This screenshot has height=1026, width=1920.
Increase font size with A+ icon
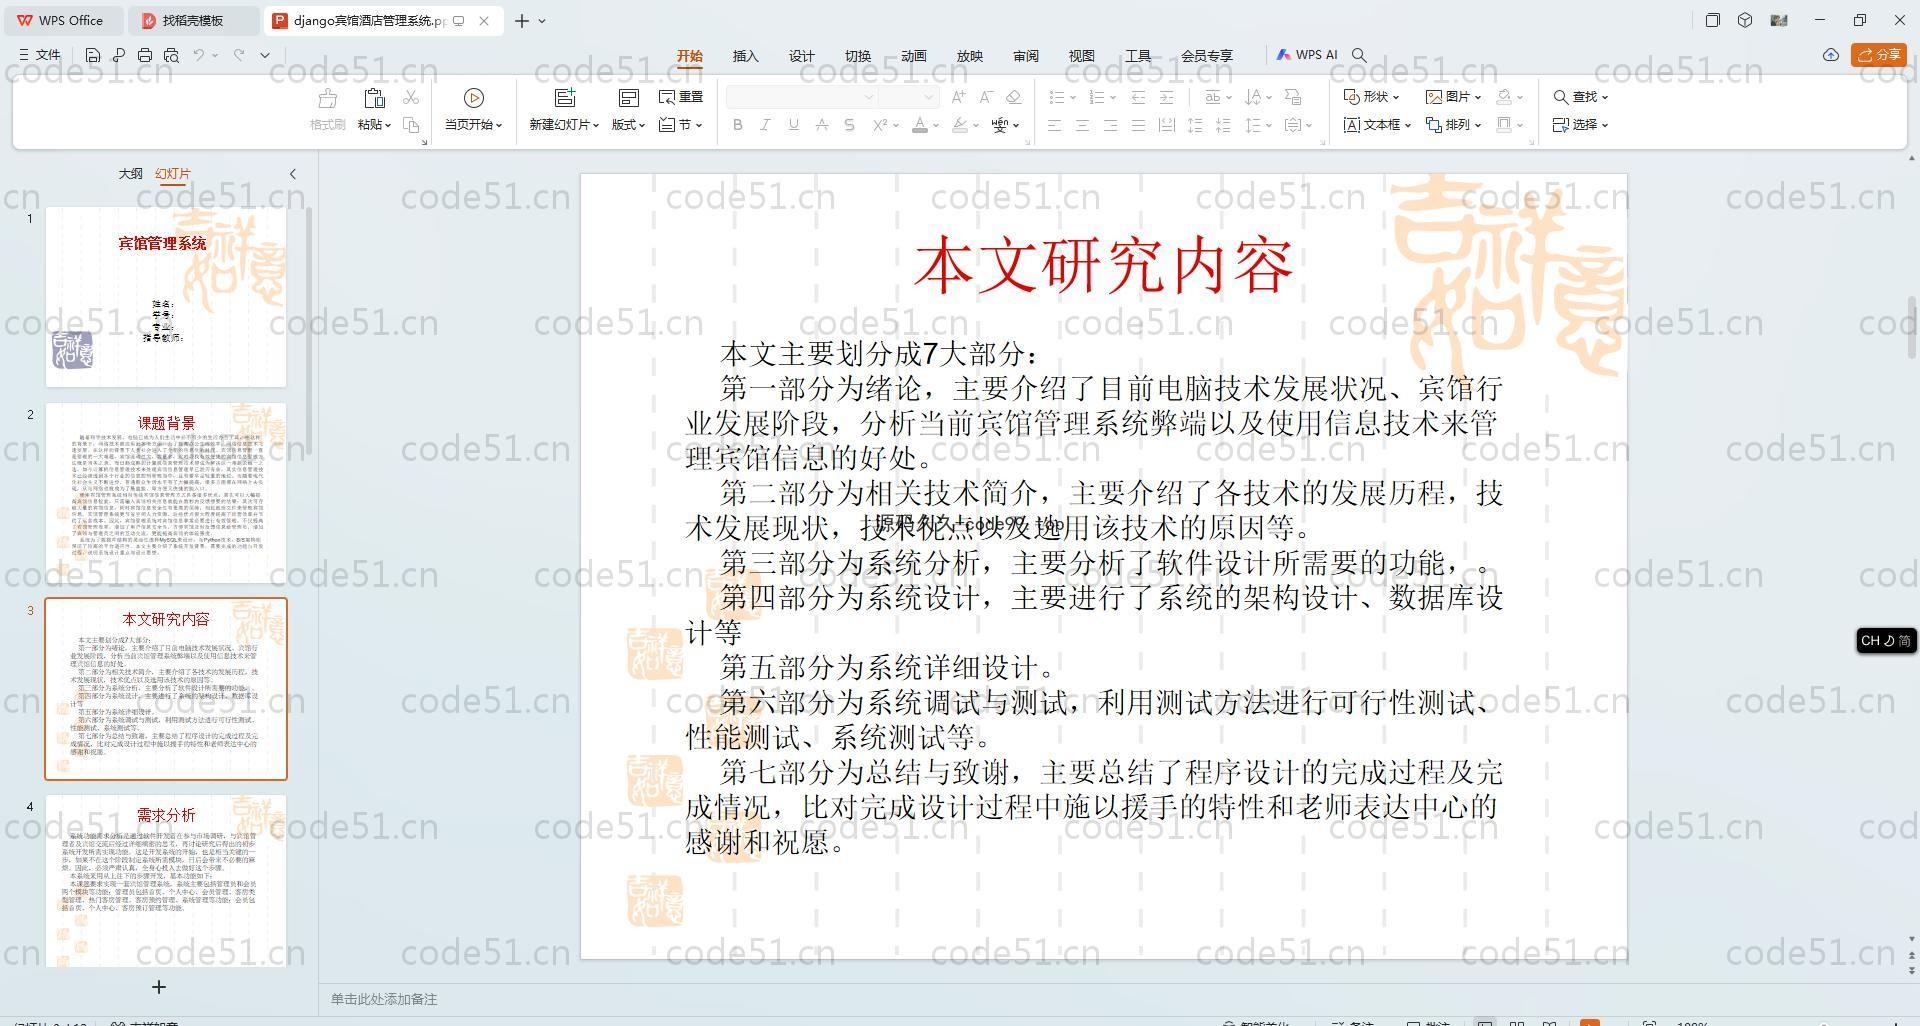[x=958, y=97]
